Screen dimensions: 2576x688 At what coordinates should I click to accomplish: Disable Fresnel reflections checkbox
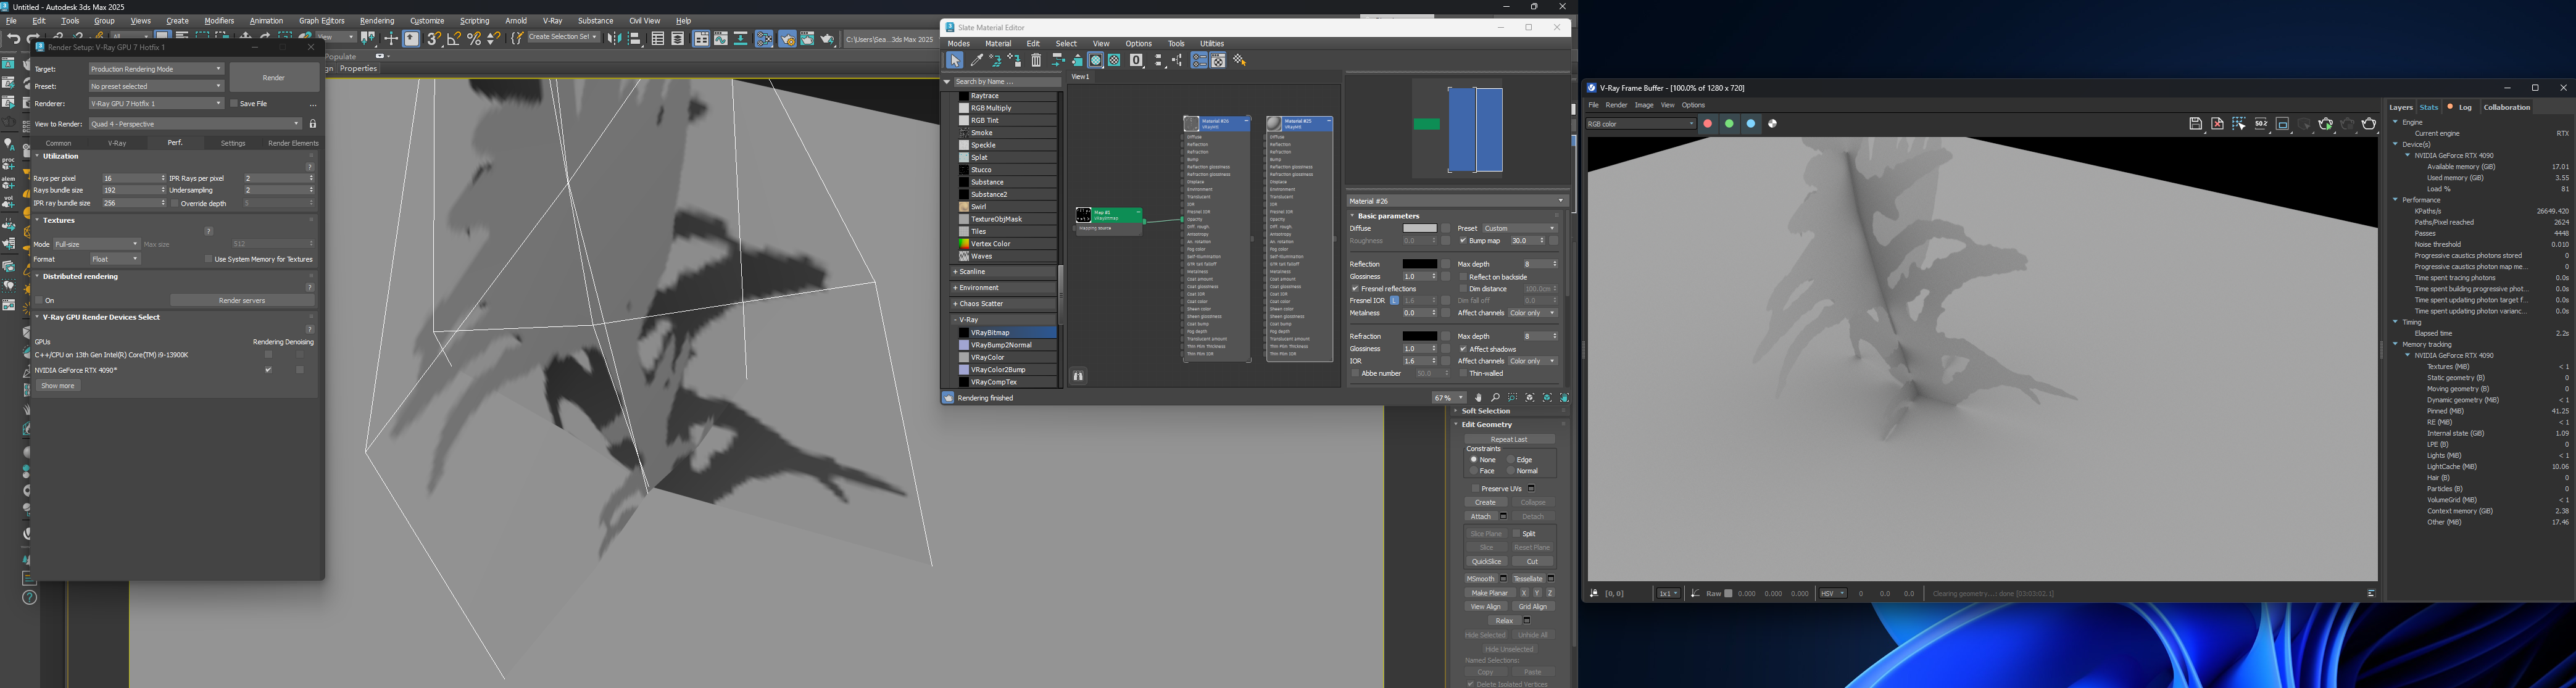(x=1355, y=289)
